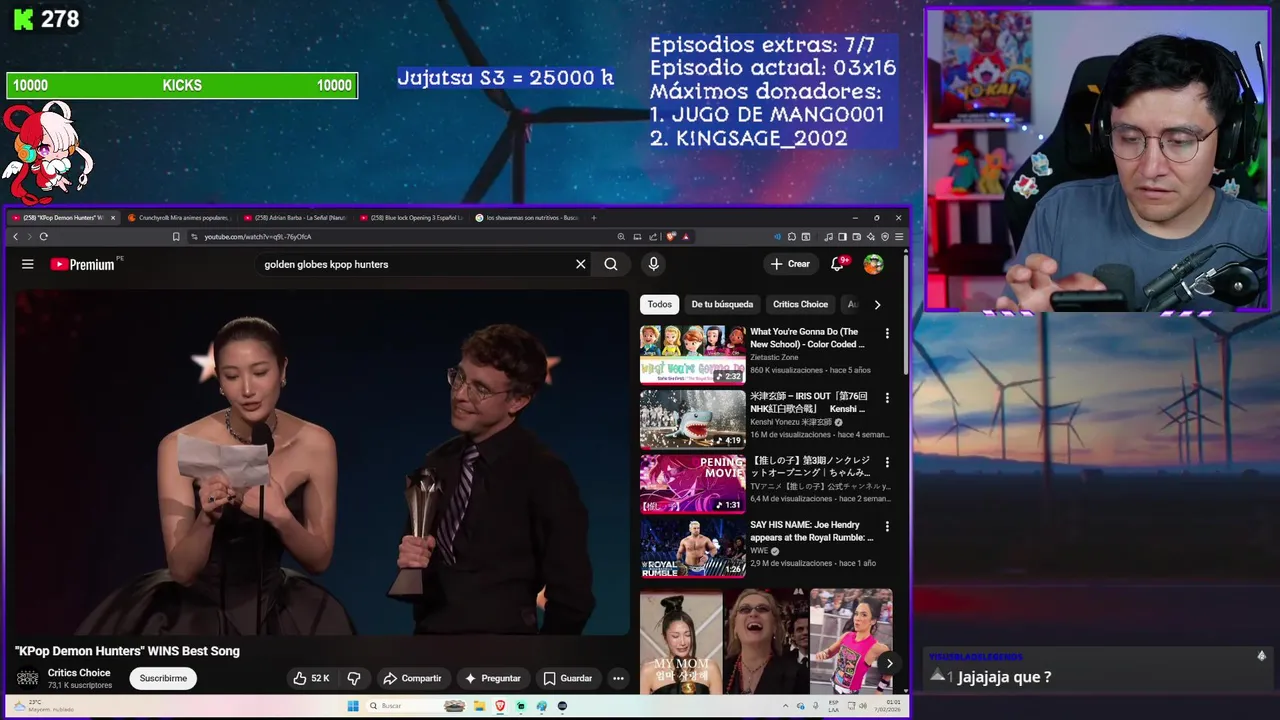The height and width of the screenshot is (720, 1280).
Task: Open options menu for SAY HIS NAME video
Action: [x=887, y=526]
